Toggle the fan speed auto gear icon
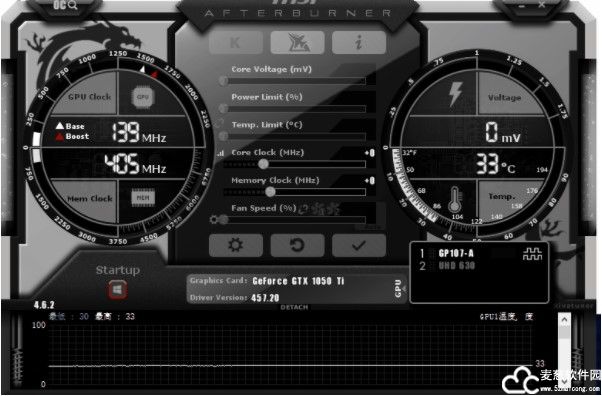The height and width of the screenshot is (396, 602). (x=213, y=220)
